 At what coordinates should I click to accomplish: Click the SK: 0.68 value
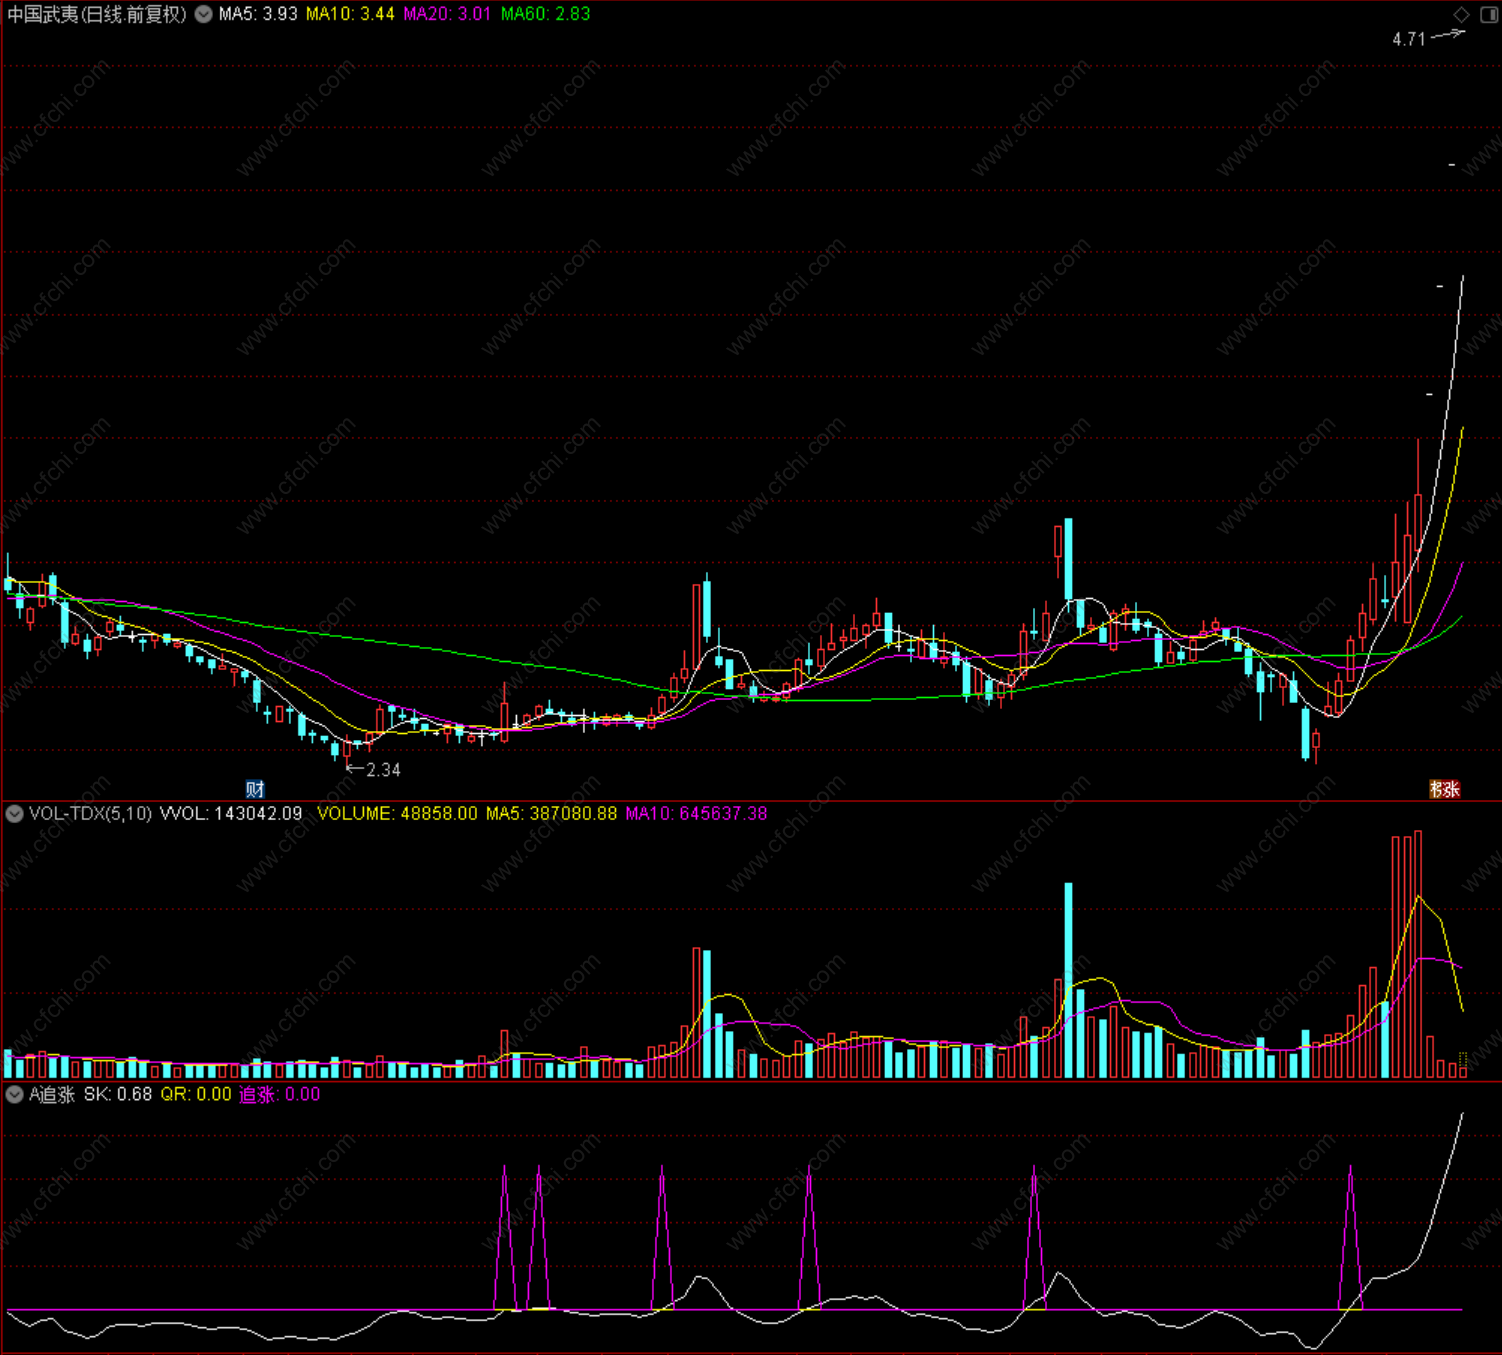tap(118, 1095)
